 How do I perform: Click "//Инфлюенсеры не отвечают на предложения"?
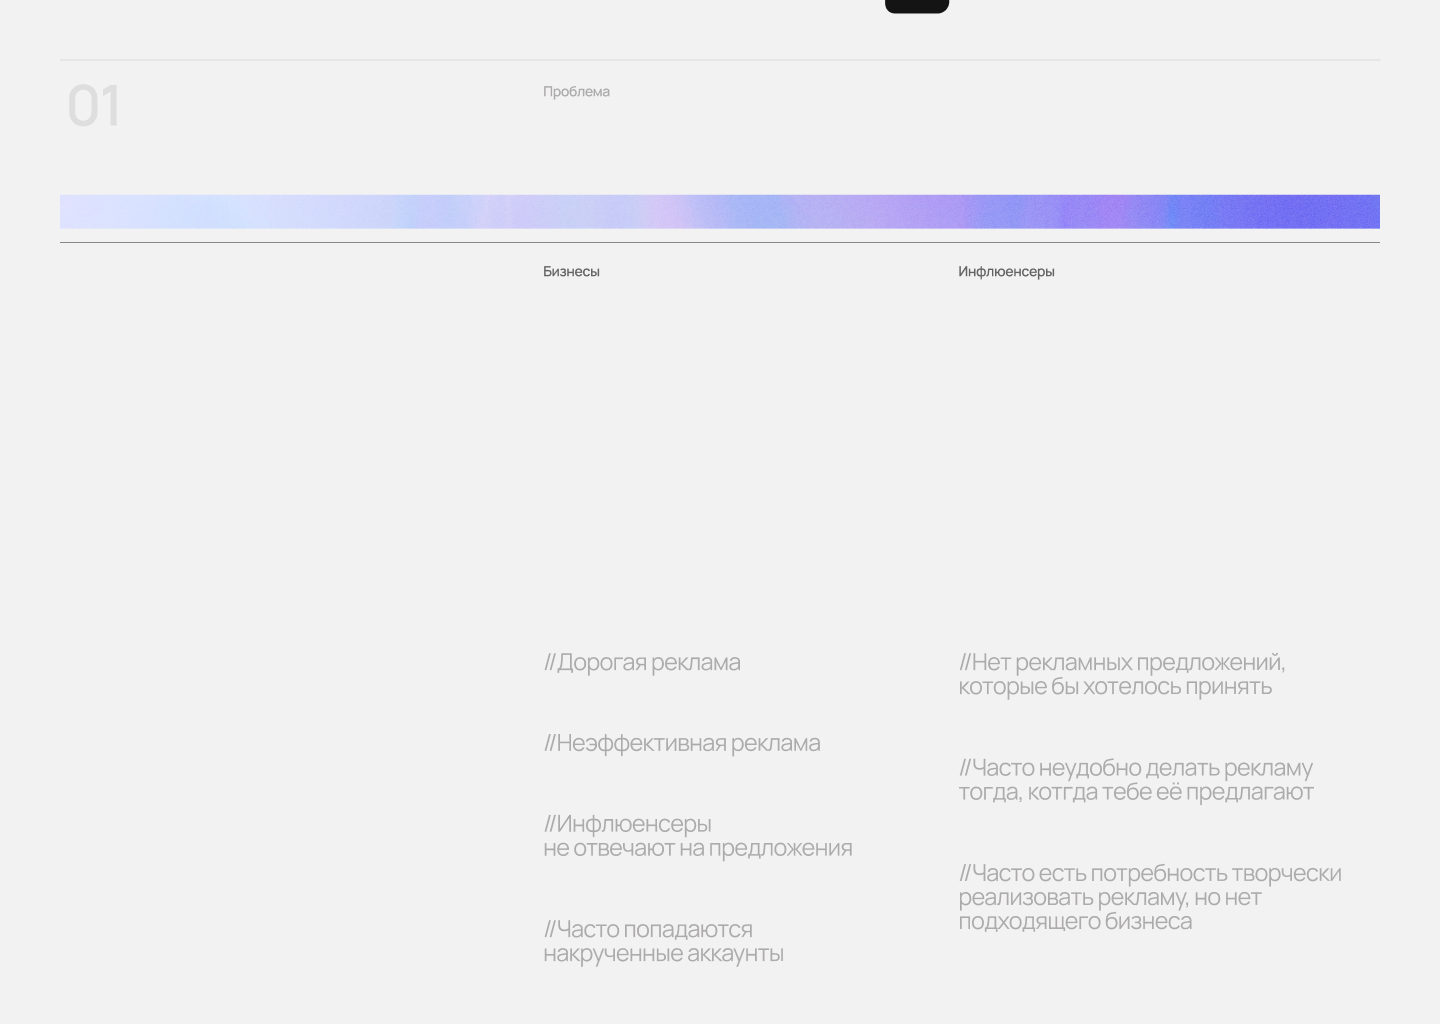click(x=697, y=836)
